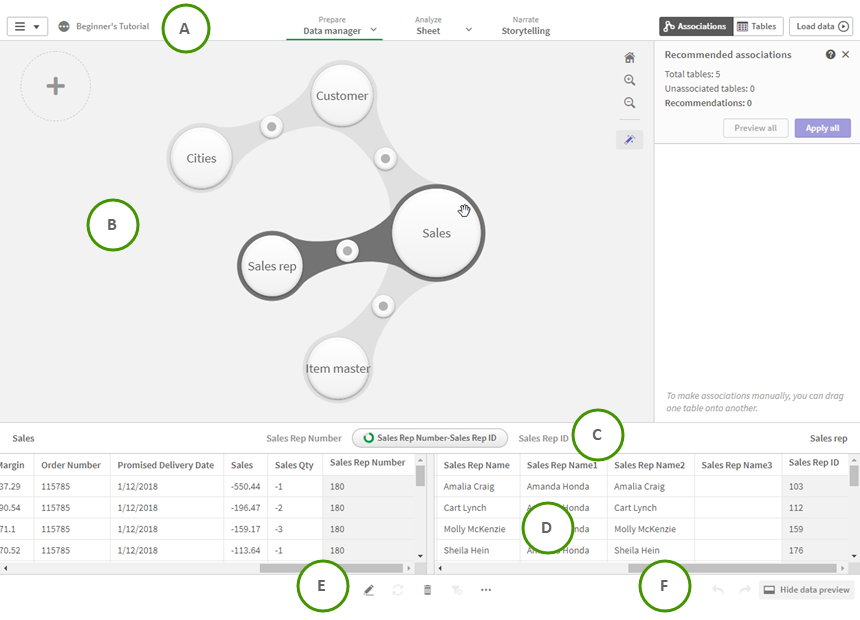Toggle the recommendations magic wand tool
Image resolution: width=860 pixels, height=620 pixels.
[630, 139]
